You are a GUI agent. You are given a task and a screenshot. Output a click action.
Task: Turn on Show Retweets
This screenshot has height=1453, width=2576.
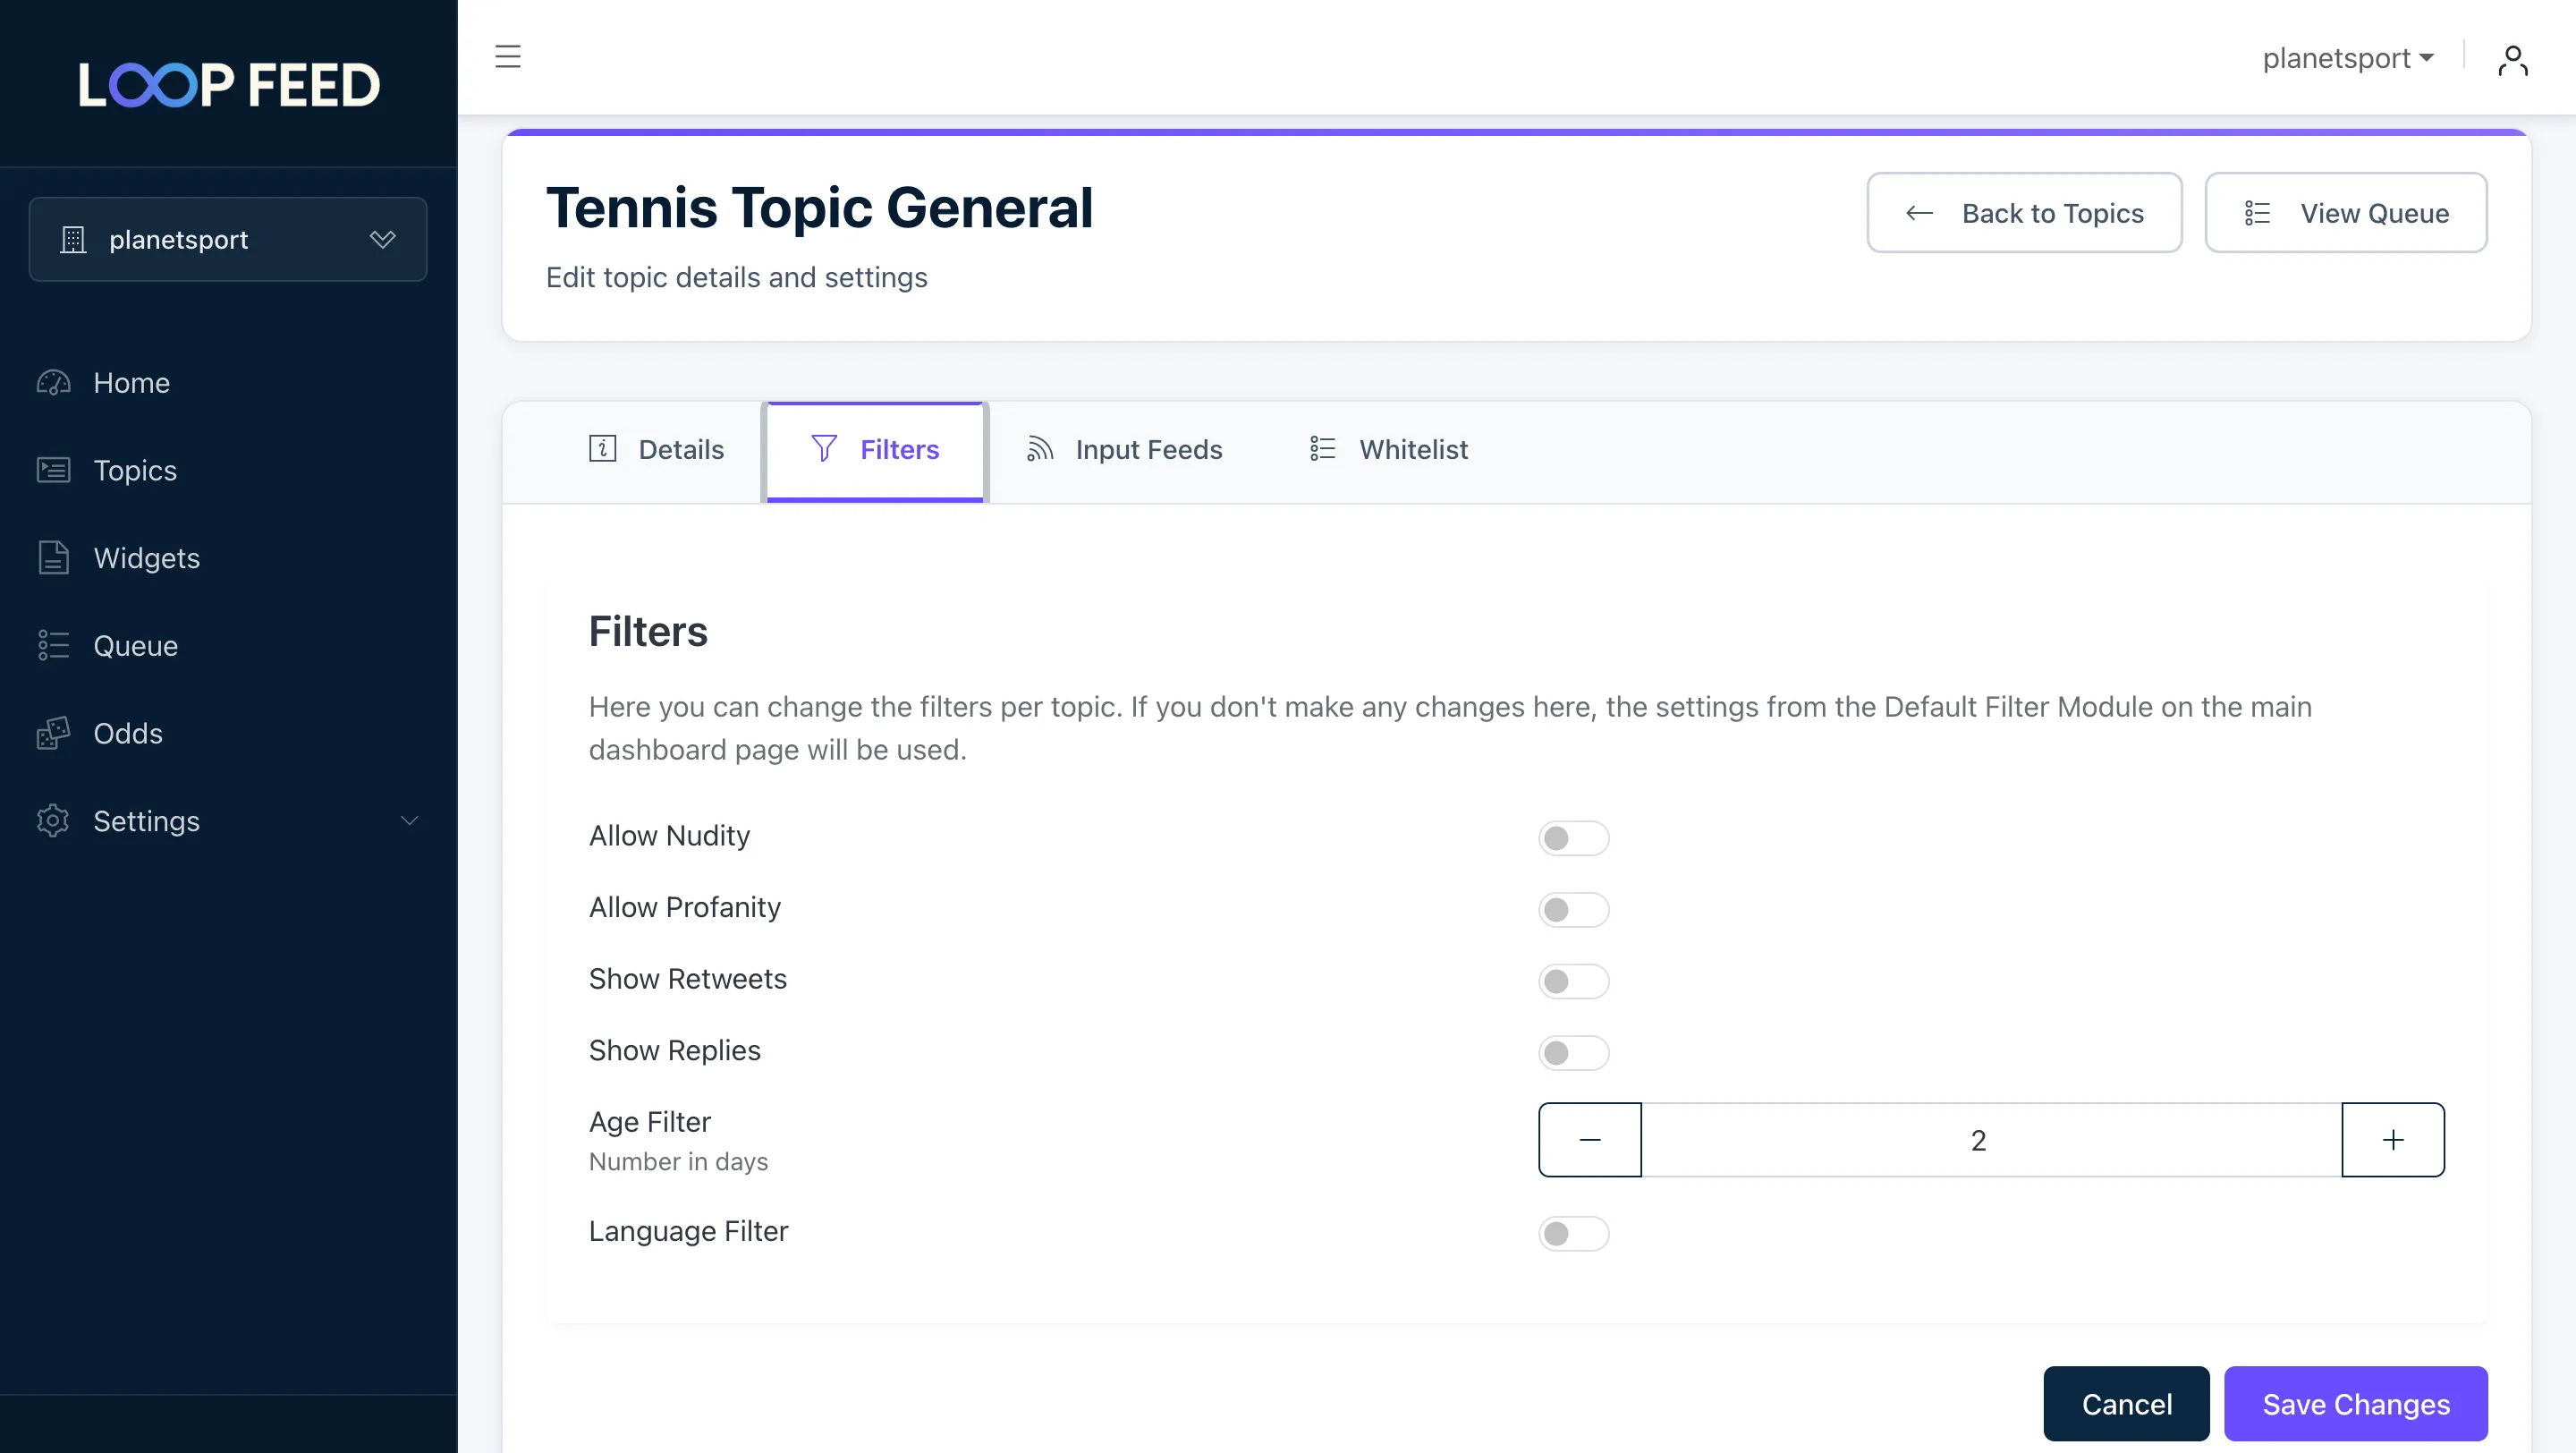[x=1573, y=981]
